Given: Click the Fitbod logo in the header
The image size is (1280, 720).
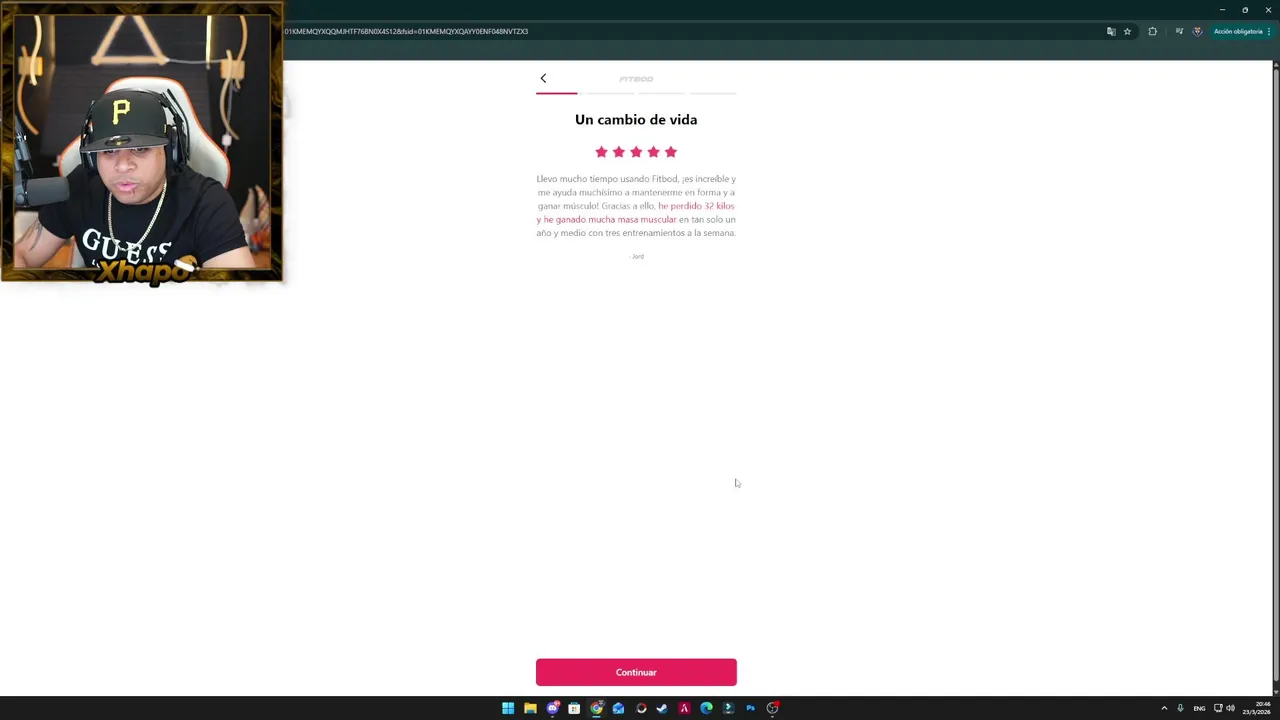Looking at the screenshot, I should pyautogui.click(x=636, y=79).
